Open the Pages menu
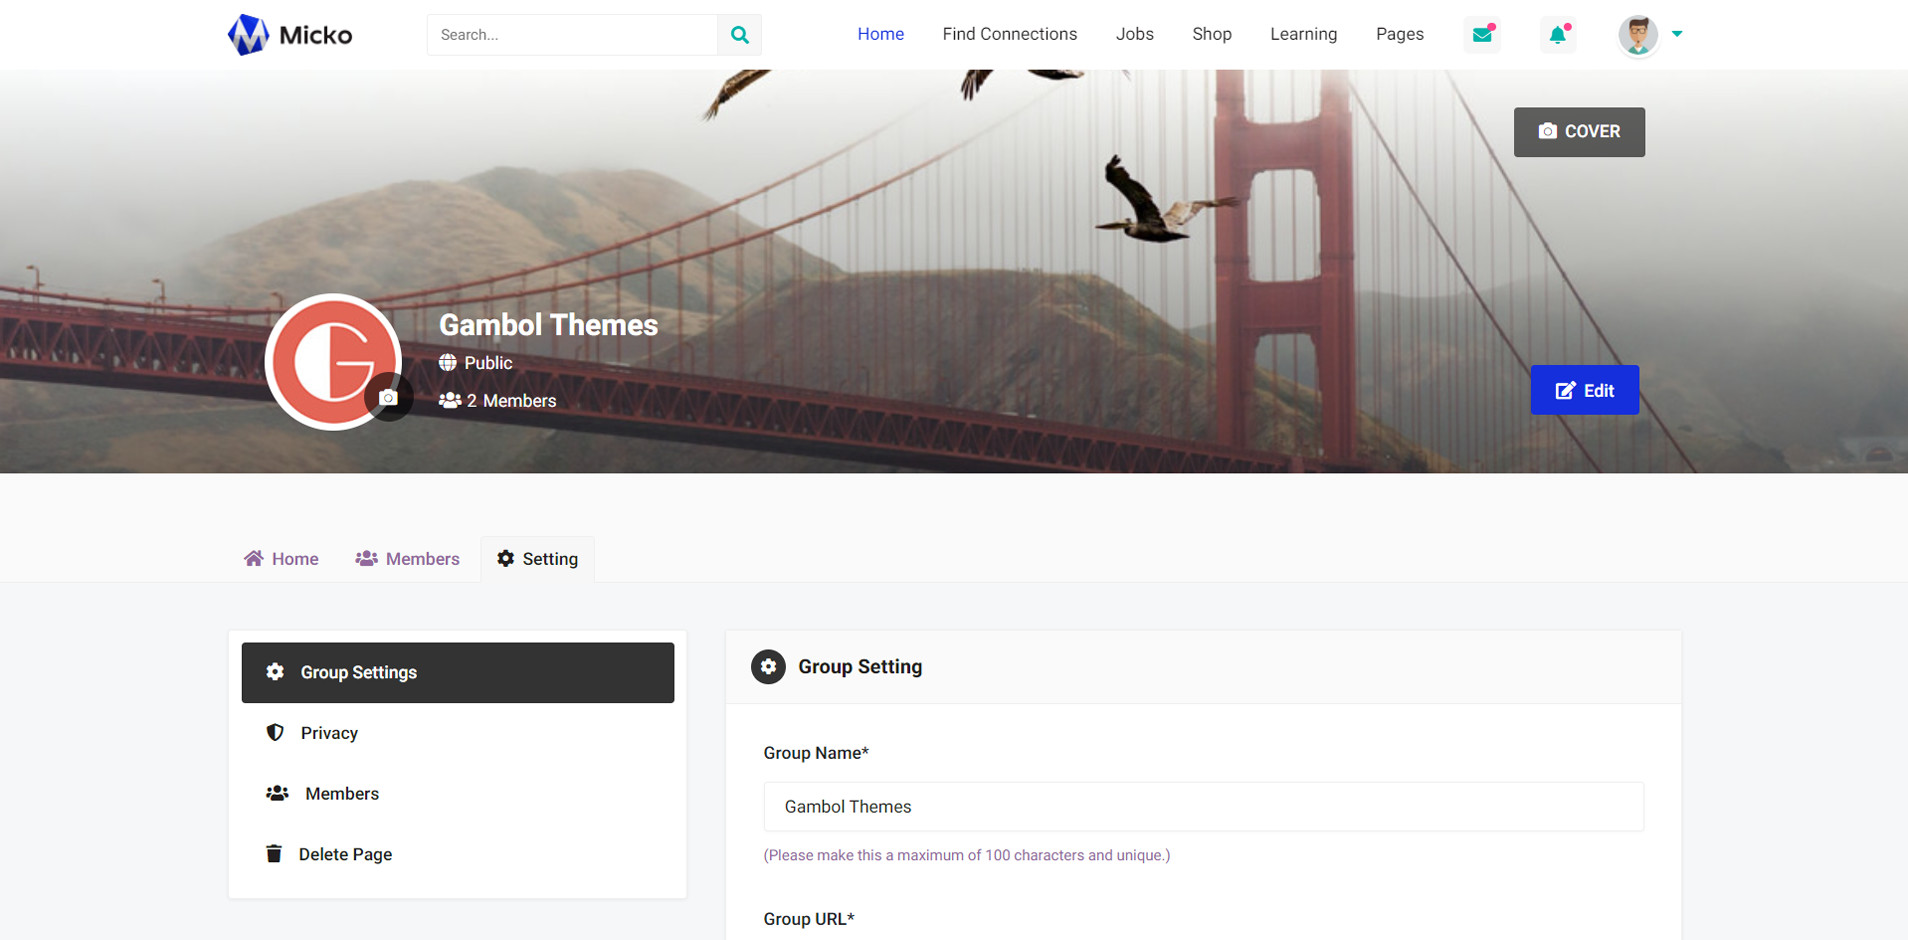The height and width of the screenshot is (940, 1908). 1399,34
